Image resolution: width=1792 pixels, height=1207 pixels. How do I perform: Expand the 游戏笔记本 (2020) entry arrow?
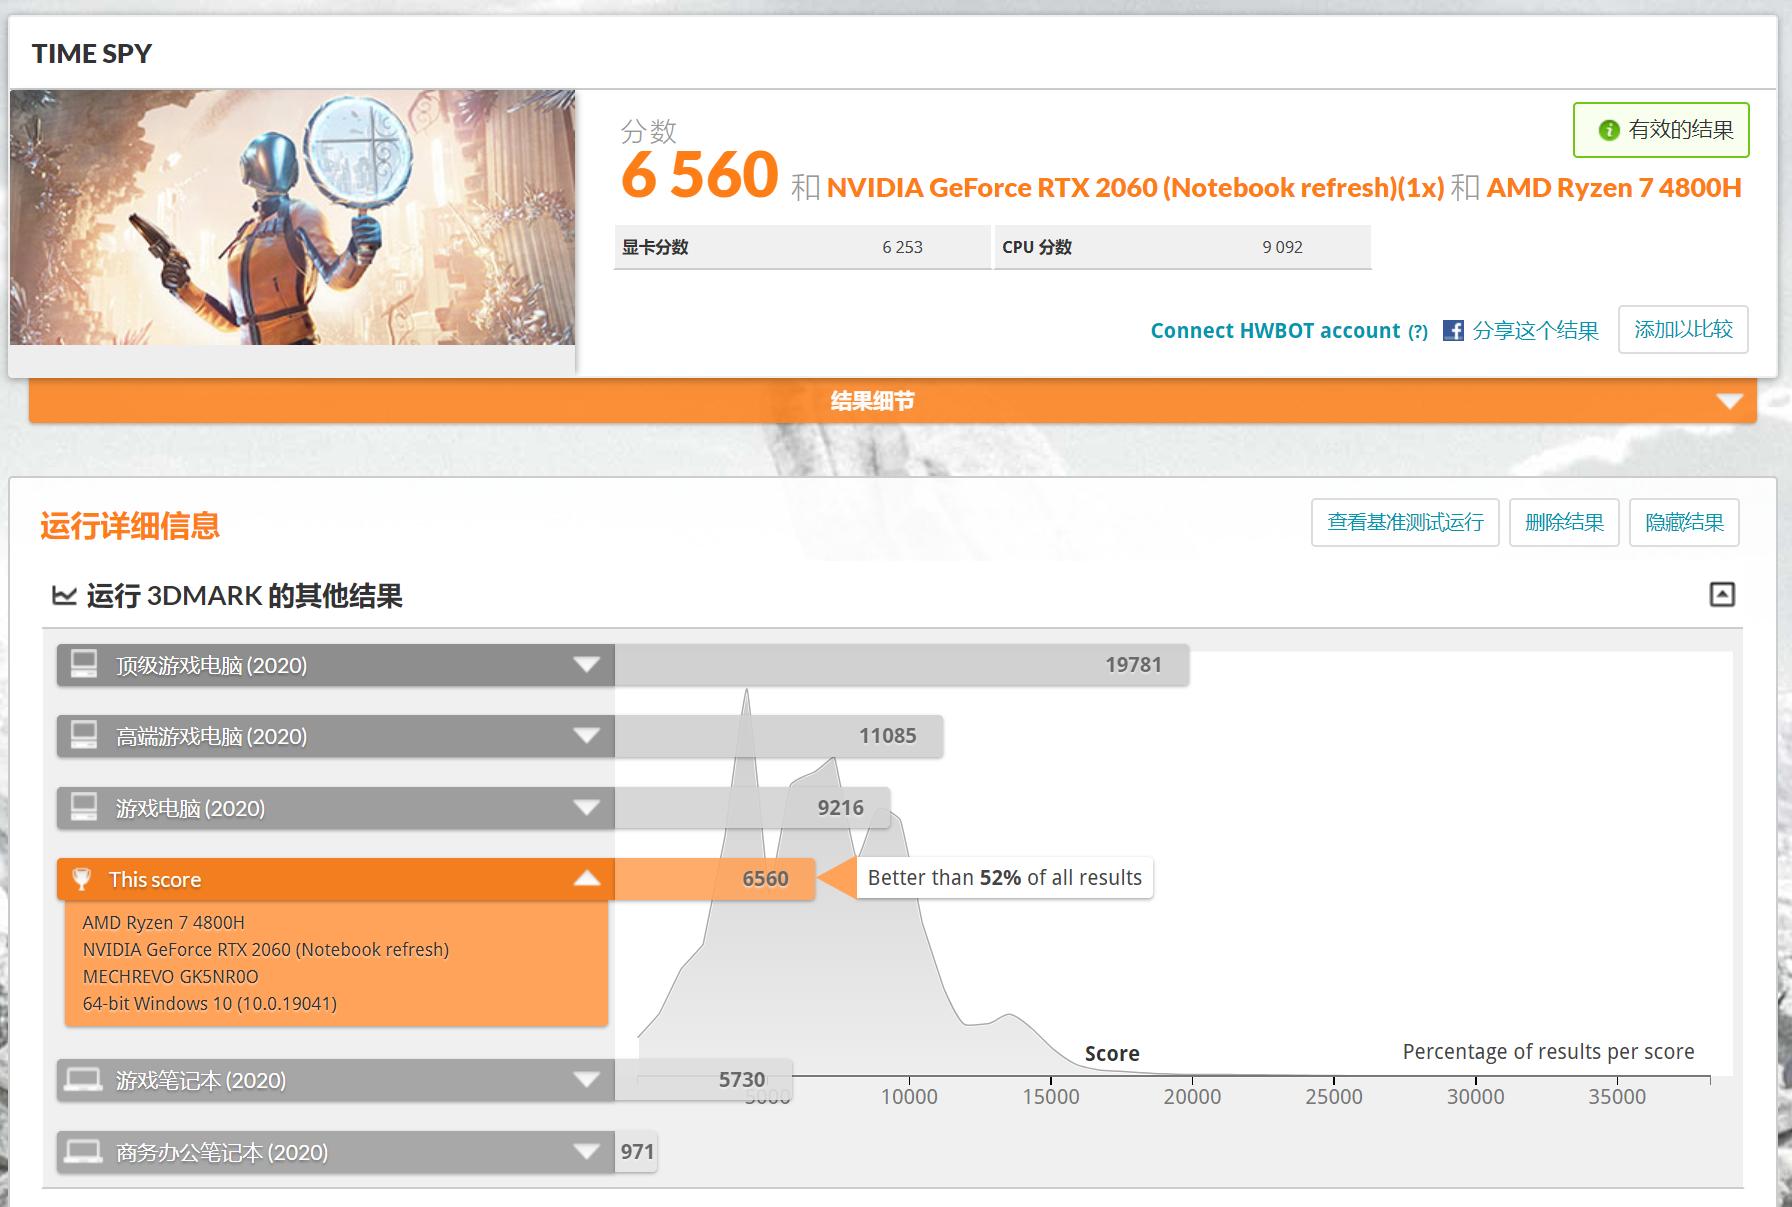pyautogui.click(x=587, y=1080)
